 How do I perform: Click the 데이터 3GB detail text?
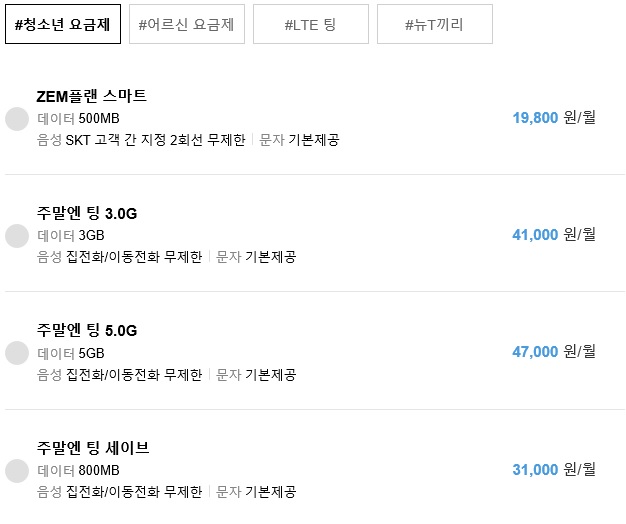click(x=71, y=235)
